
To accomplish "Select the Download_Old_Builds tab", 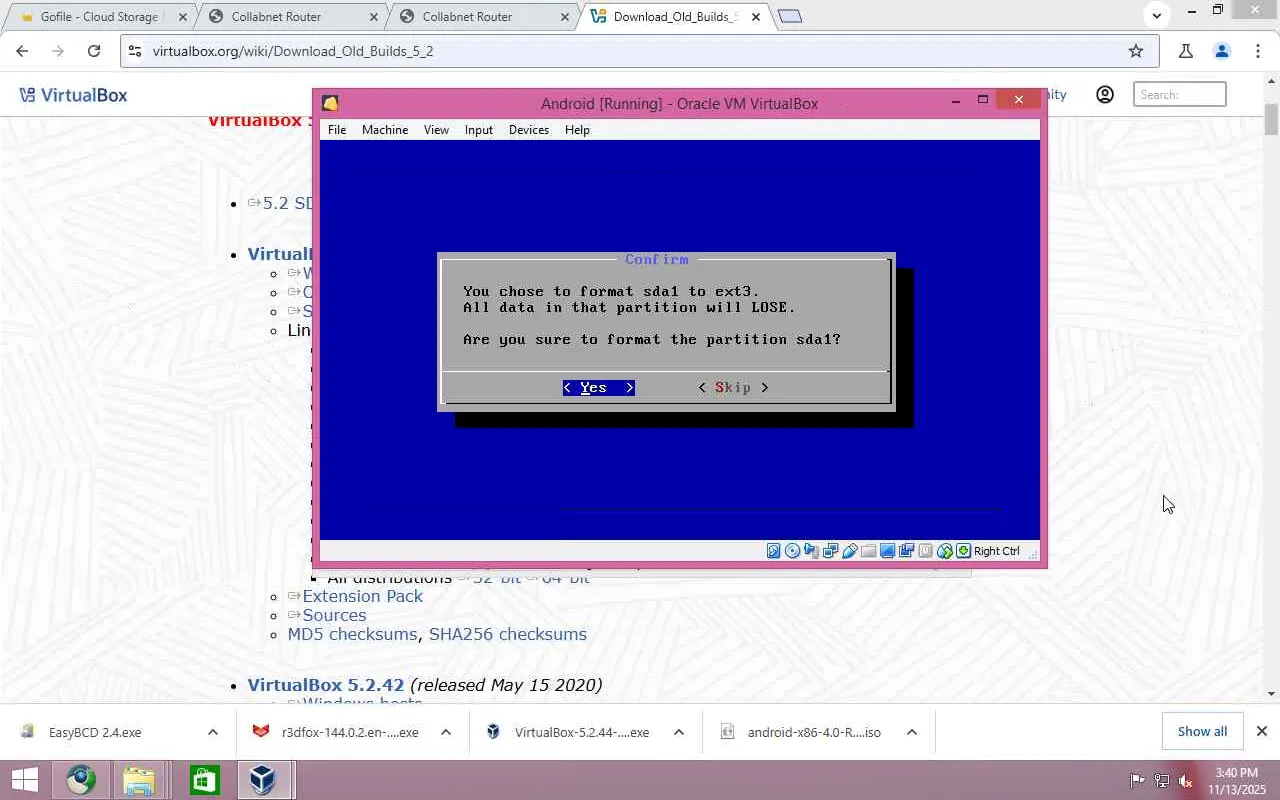I will [676, 17].
